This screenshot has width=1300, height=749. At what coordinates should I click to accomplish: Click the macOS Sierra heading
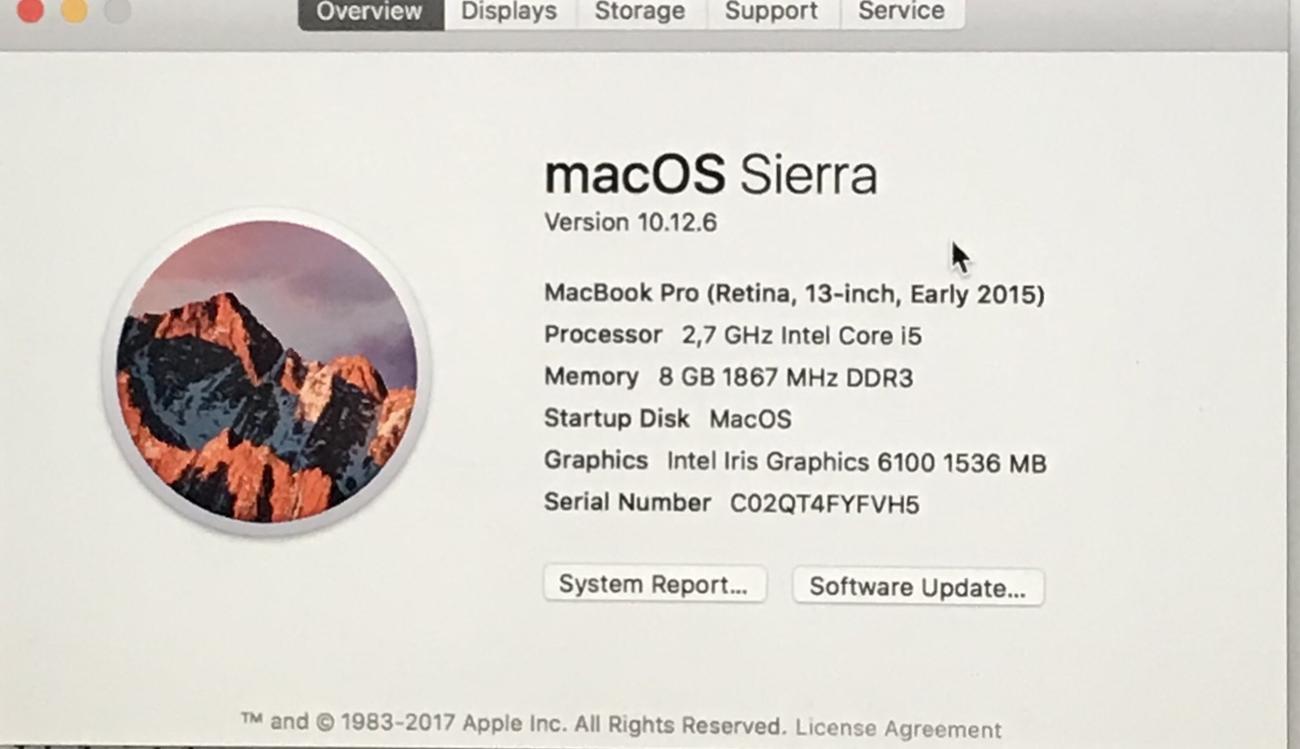tap(711, 176)
